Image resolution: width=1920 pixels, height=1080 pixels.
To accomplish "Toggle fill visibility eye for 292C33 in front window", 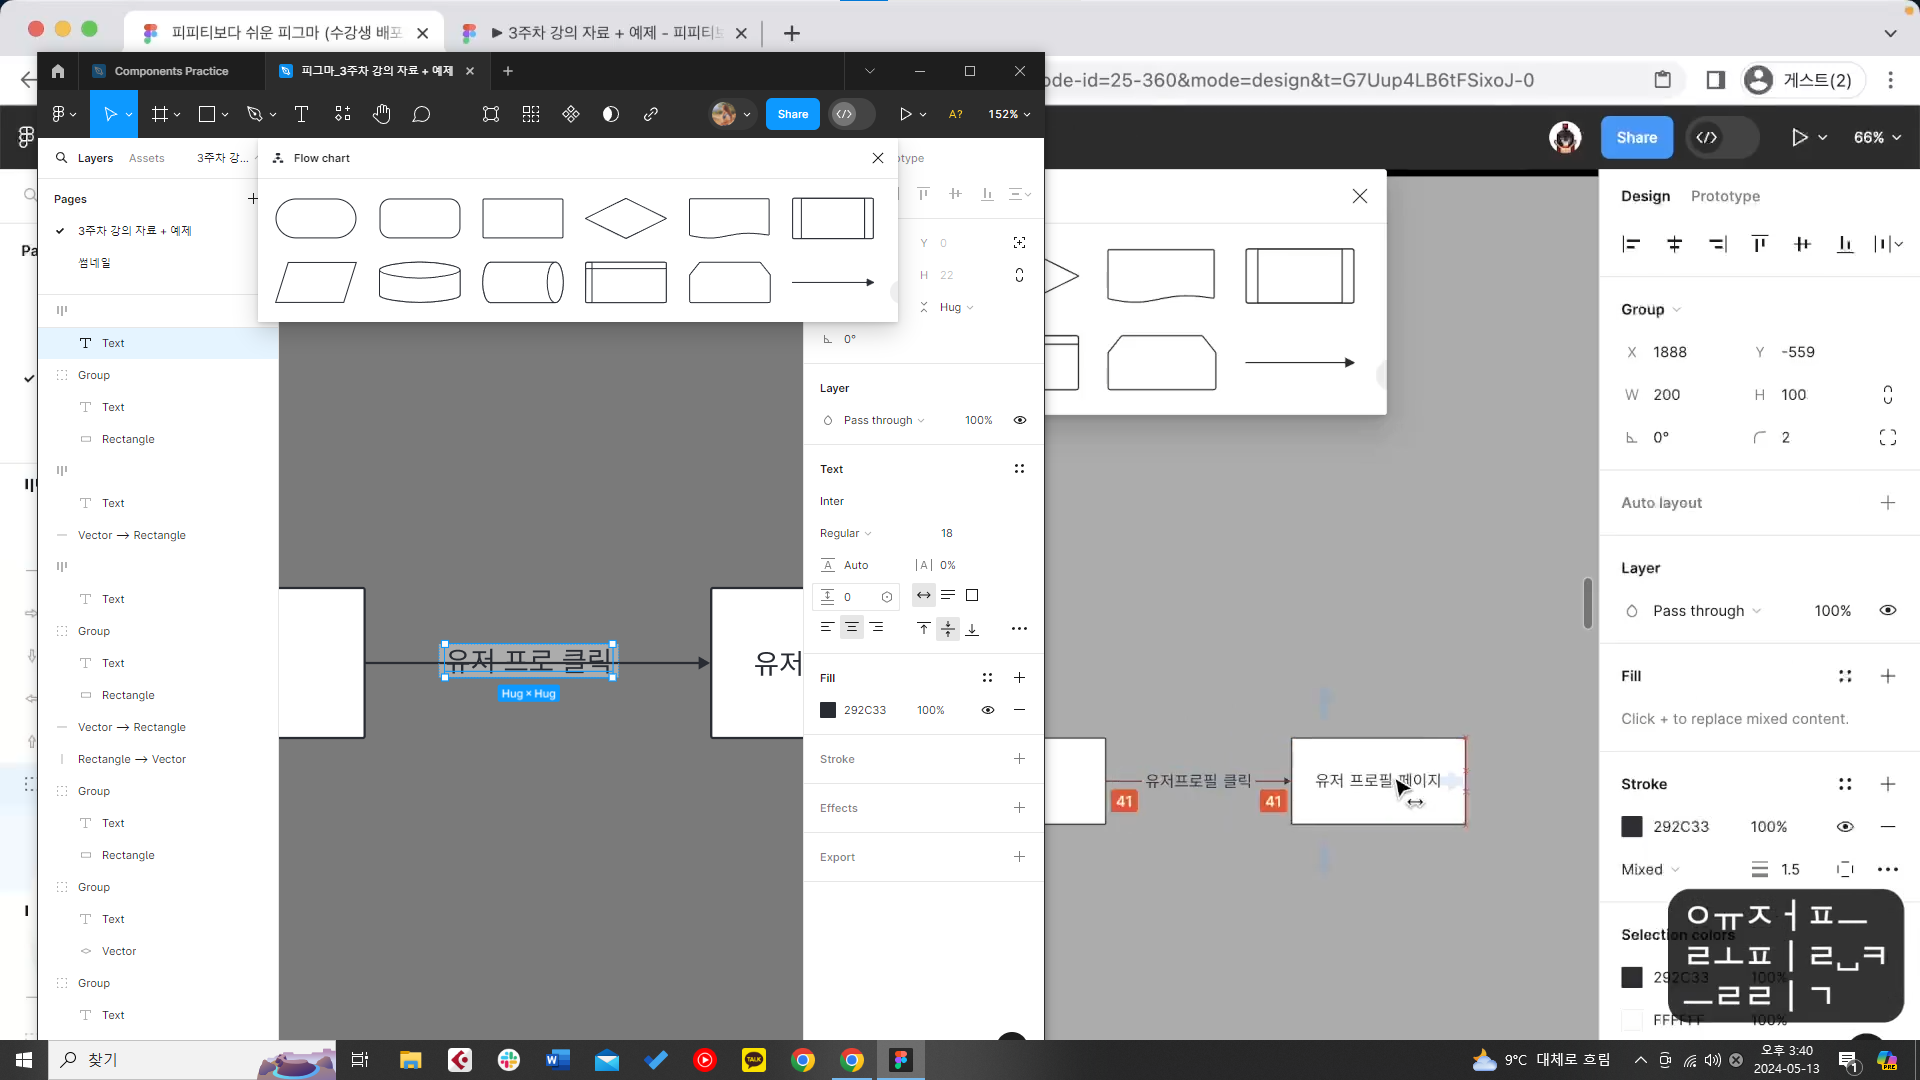I will [987, 710].
